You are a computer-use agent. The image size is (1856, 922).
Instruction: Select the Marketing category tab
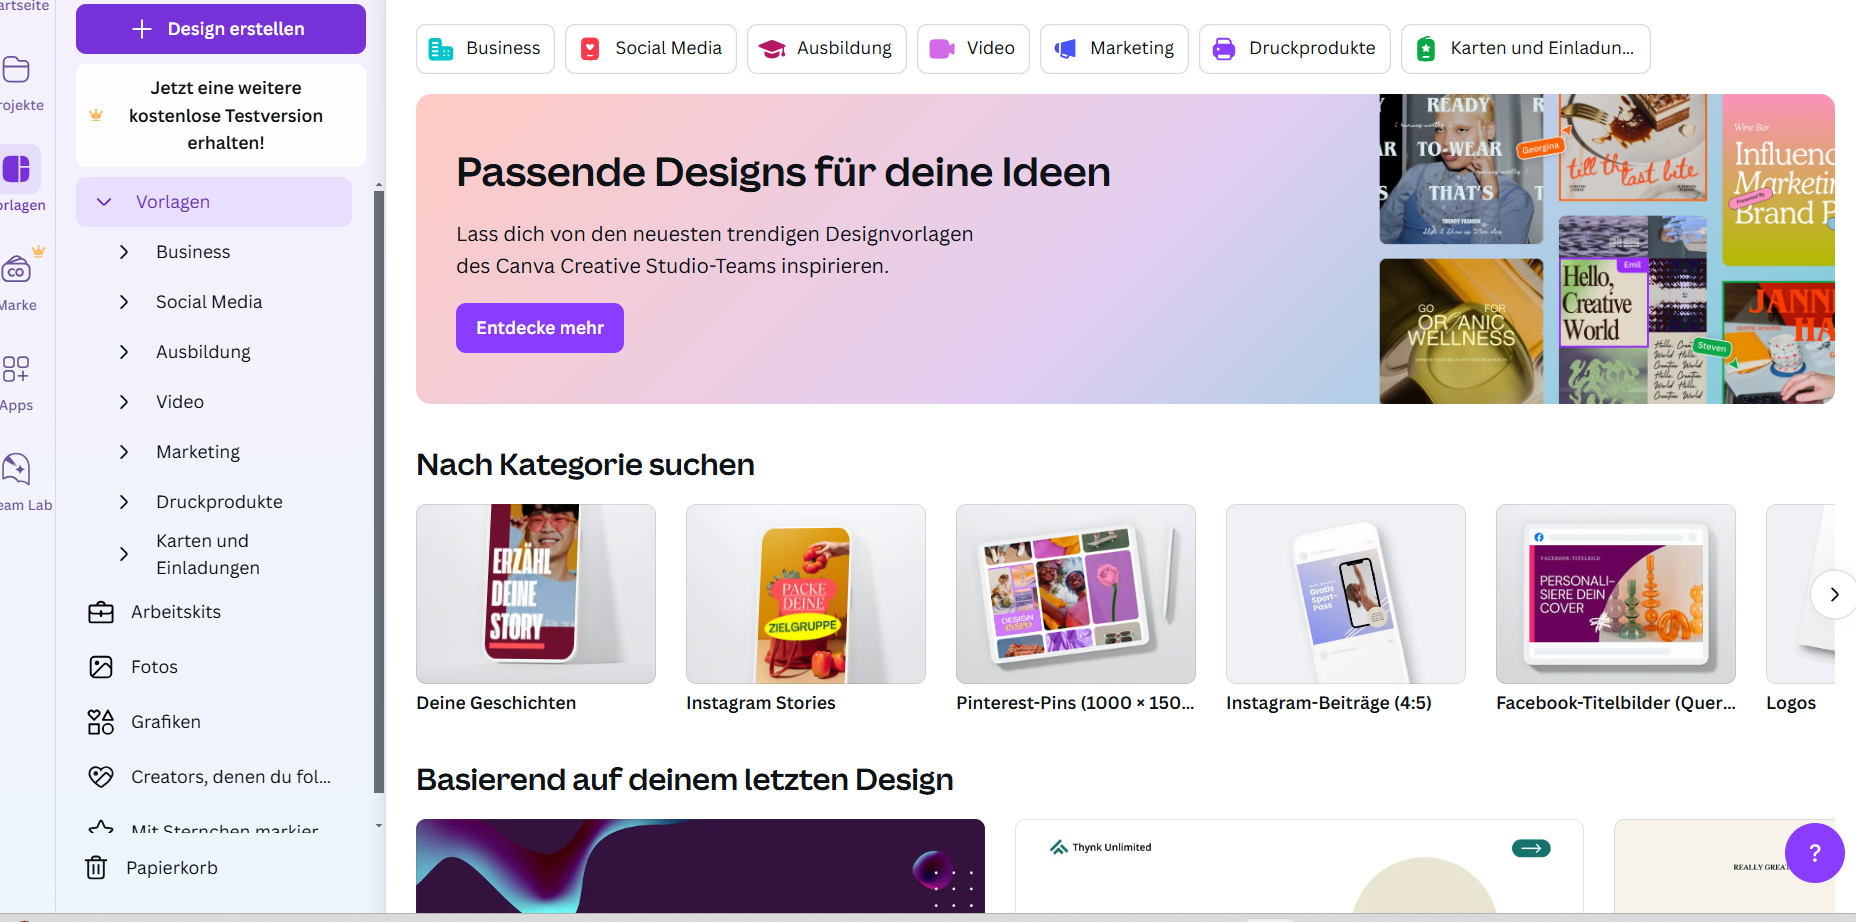(x=1115, y=49)
